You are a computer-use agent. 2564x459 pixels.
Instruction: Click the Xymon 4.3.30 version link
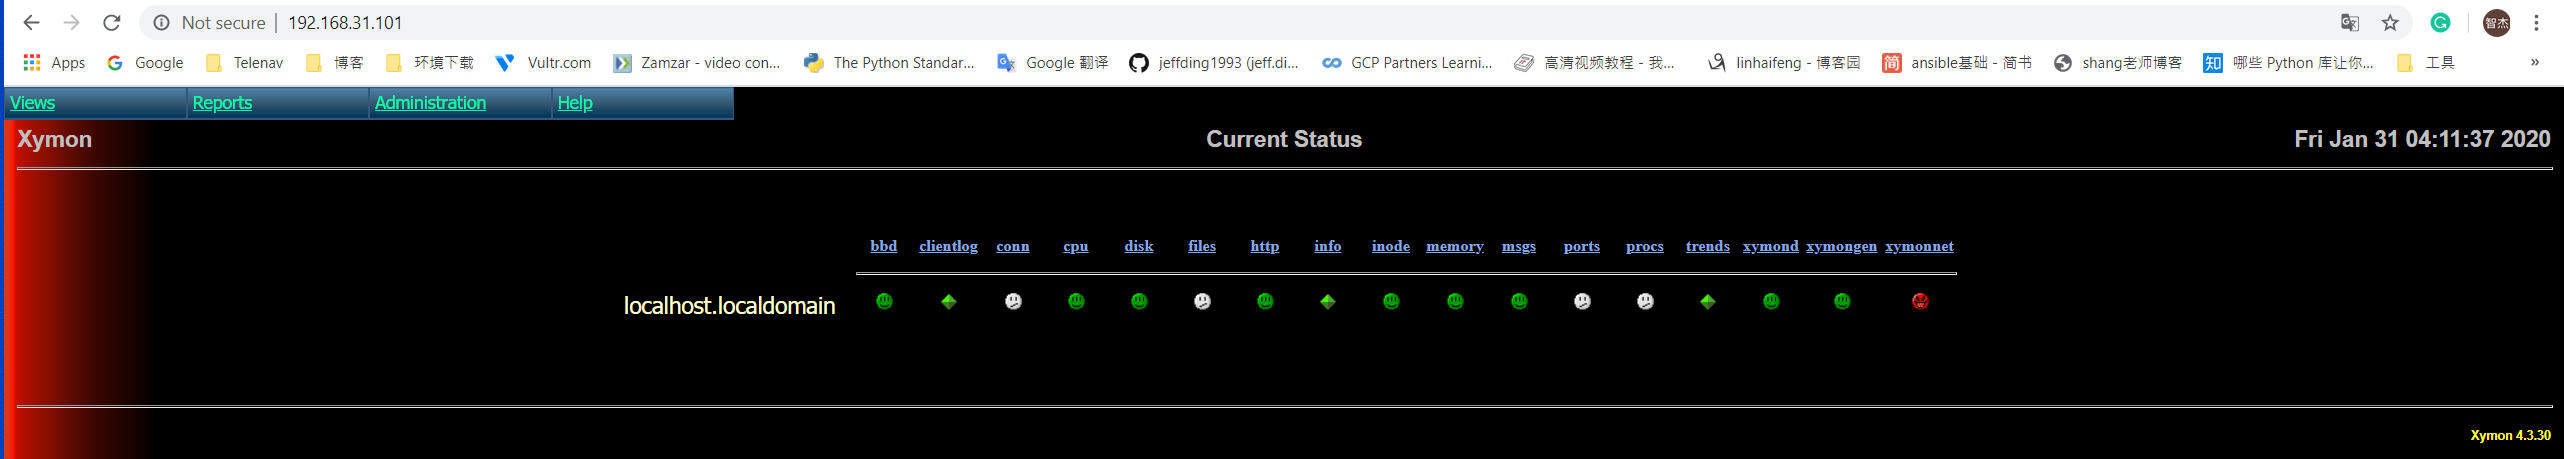pyautogui.click(x=2510, y=435)
